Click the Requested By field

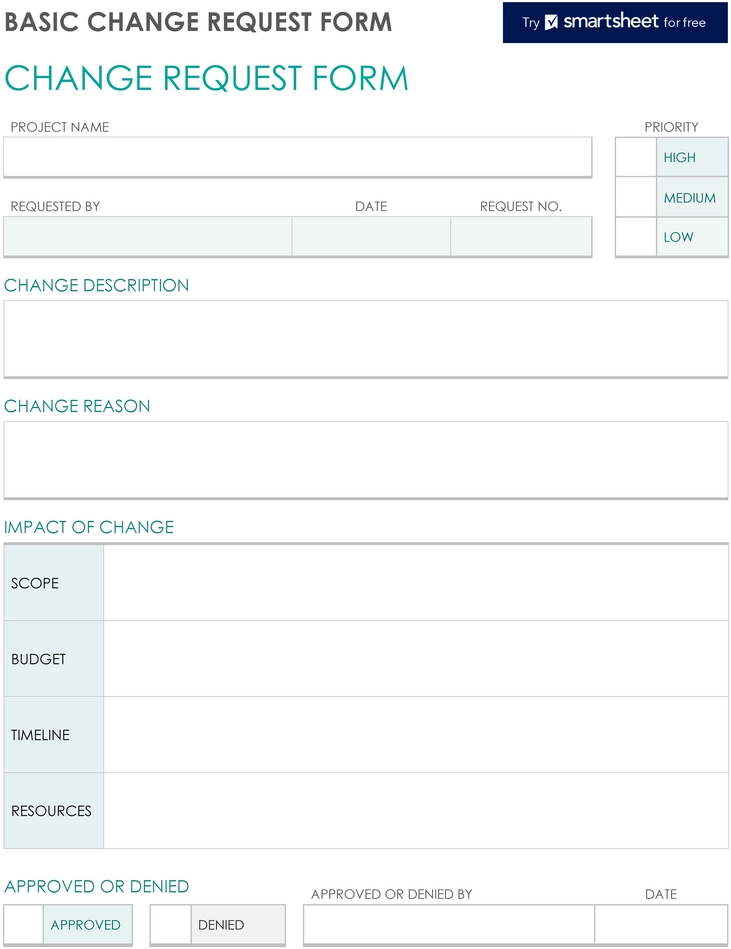tap(148, 237)
